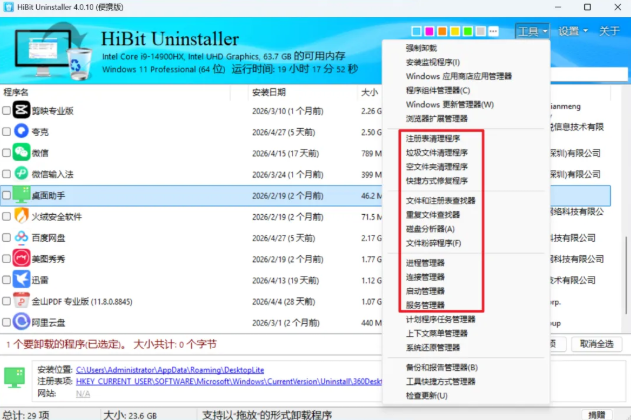Click the 夸克 browser icon
This screenshot has height=420, width=631.
pyautogui.click(x=21, y=131)
